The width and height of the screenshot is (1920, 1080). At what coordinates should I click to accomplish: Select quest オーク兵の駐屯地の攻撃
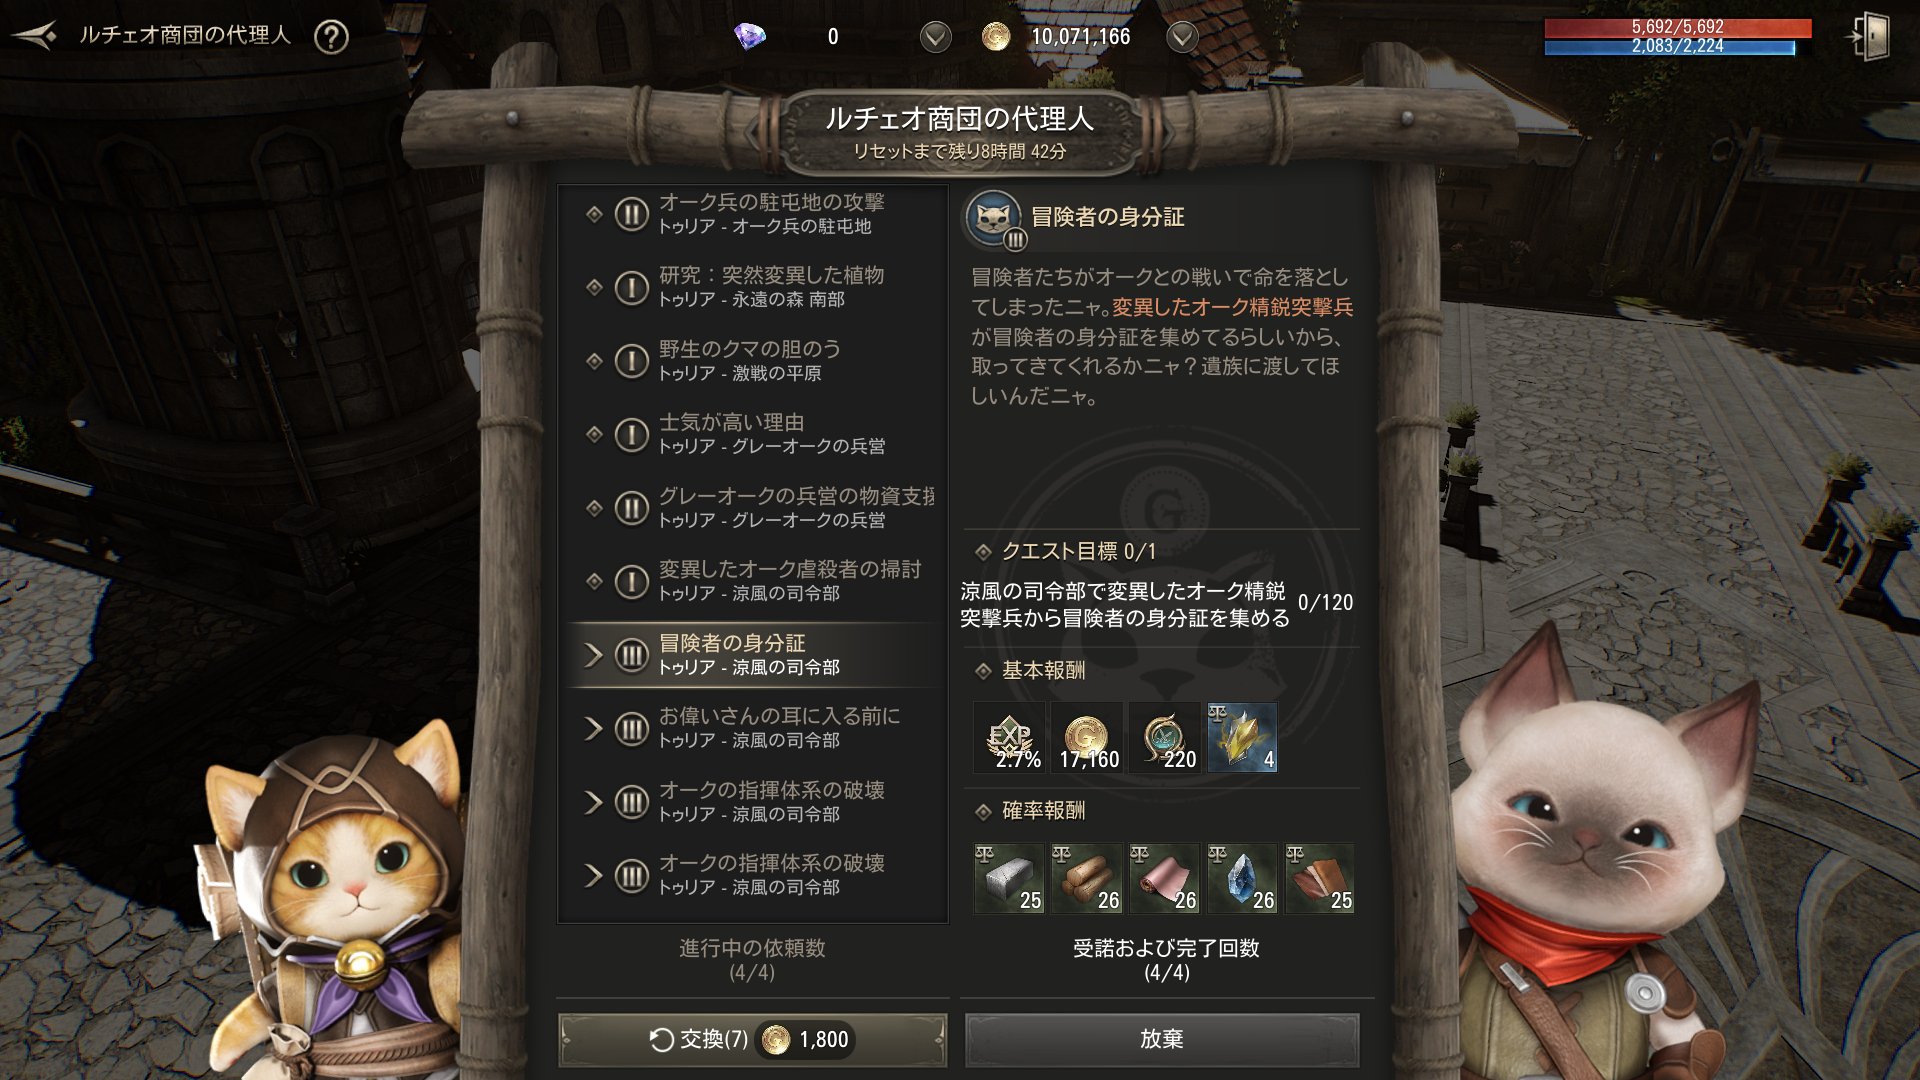click(x=755, y=214)
